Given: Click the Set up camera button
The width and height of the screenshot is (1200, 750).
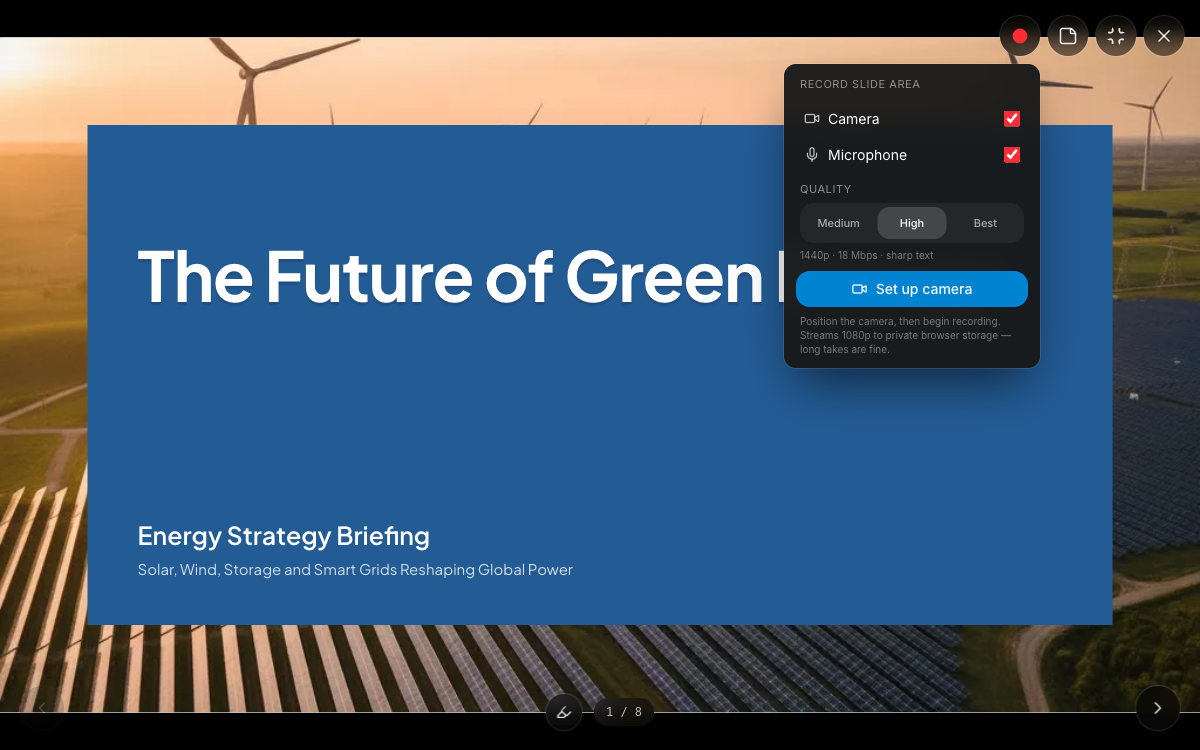Looking at the screenshot, I should tap(912, 289).
